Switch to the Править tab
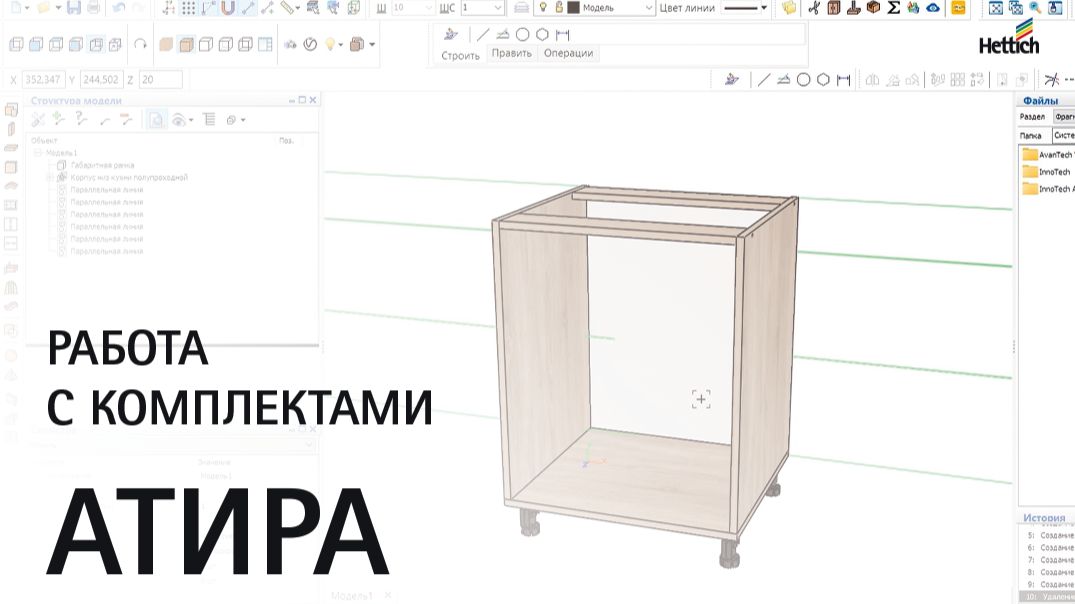This screenshot has width=1075, height=604. point(511,53)
